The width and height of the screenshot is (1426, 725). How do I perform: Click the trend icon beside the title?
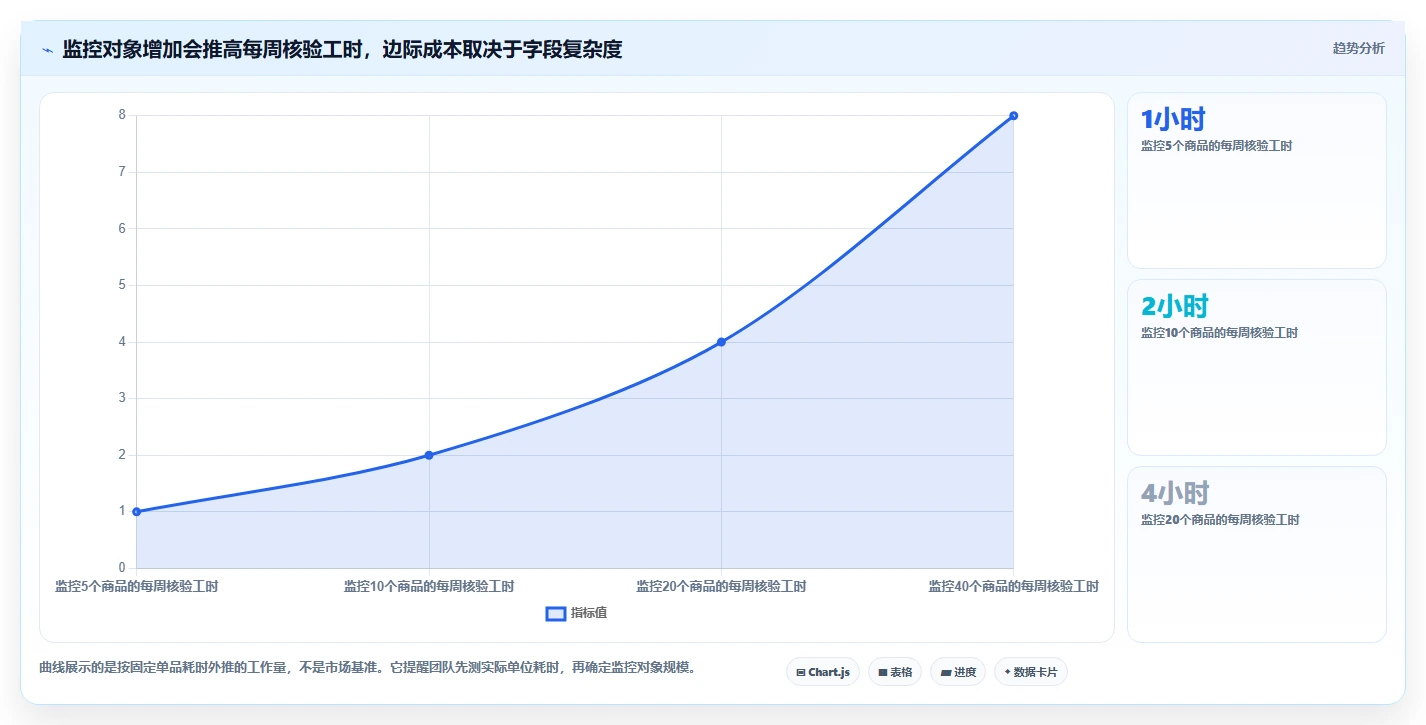tap(47, 50)
